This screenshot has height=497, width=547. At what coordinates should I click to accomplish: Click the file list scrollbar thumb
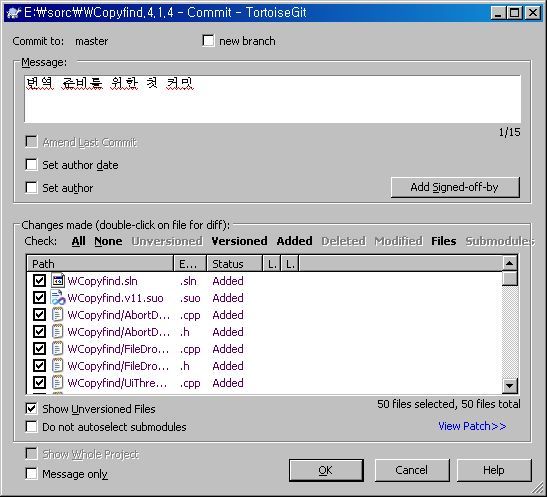click(x=510, y=278)
